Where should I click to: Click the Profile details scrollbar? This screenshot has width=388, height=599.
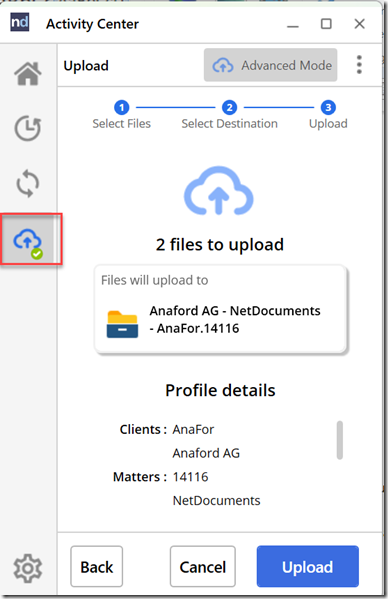point(340,440)
